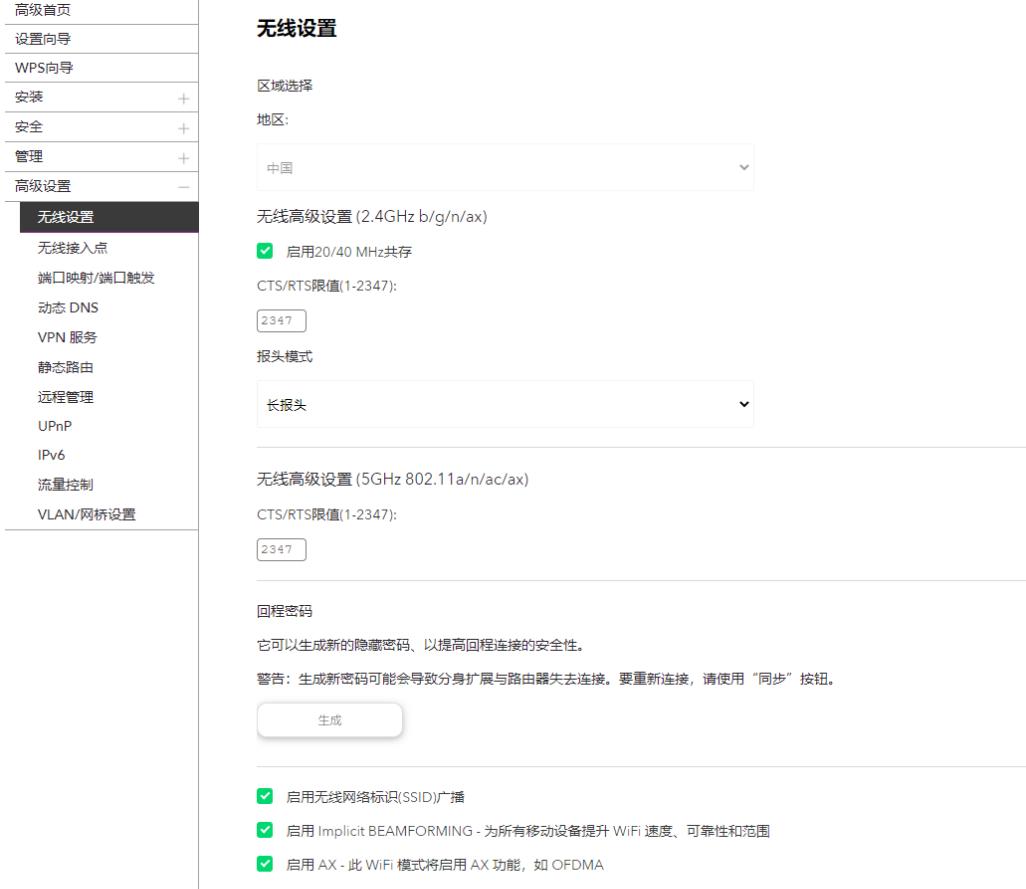Disable 启用20/40 MHz共存
The width and height of the screenshot is (1026, 889).
pyautogui.click(x=264, y=251)
